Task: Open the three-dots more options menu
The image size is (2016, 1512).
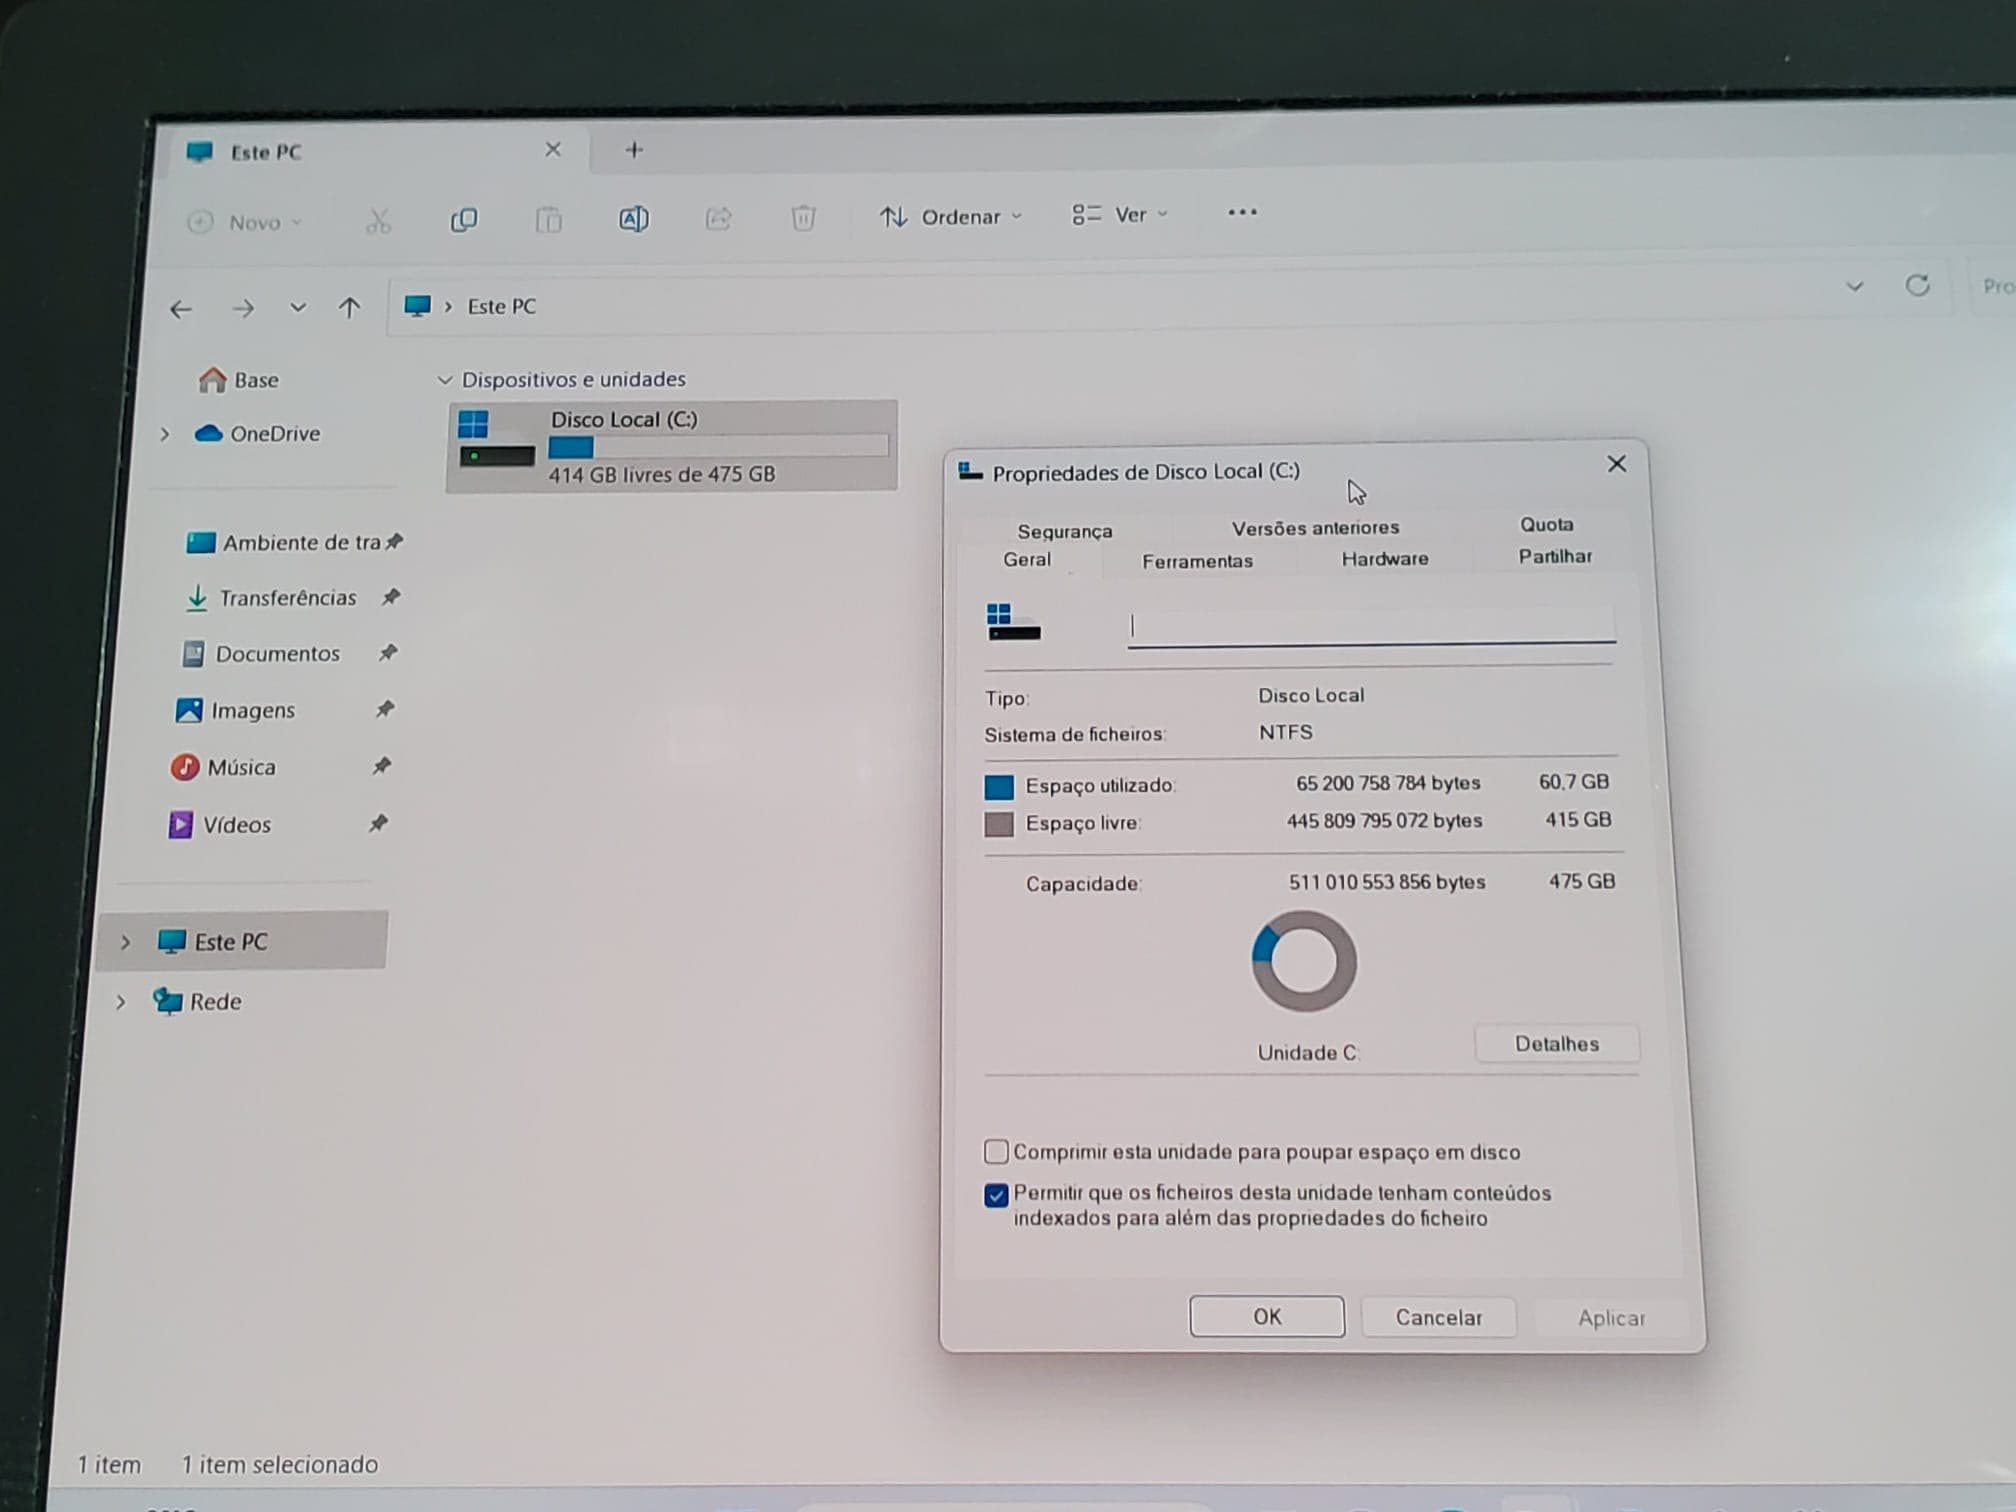Action: coord(1242,212)
